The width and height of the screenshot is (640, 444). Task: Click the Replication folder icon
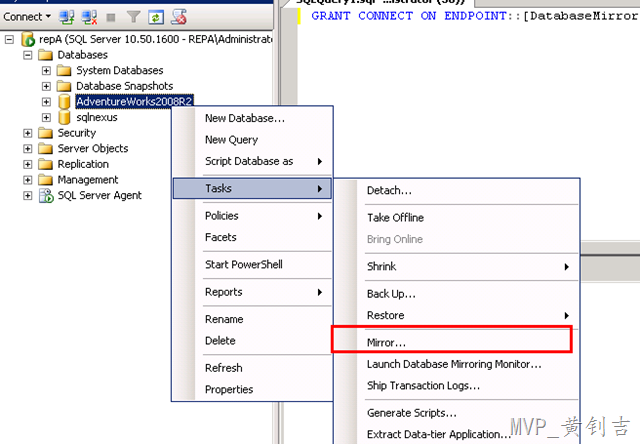[x=45, y=164]
